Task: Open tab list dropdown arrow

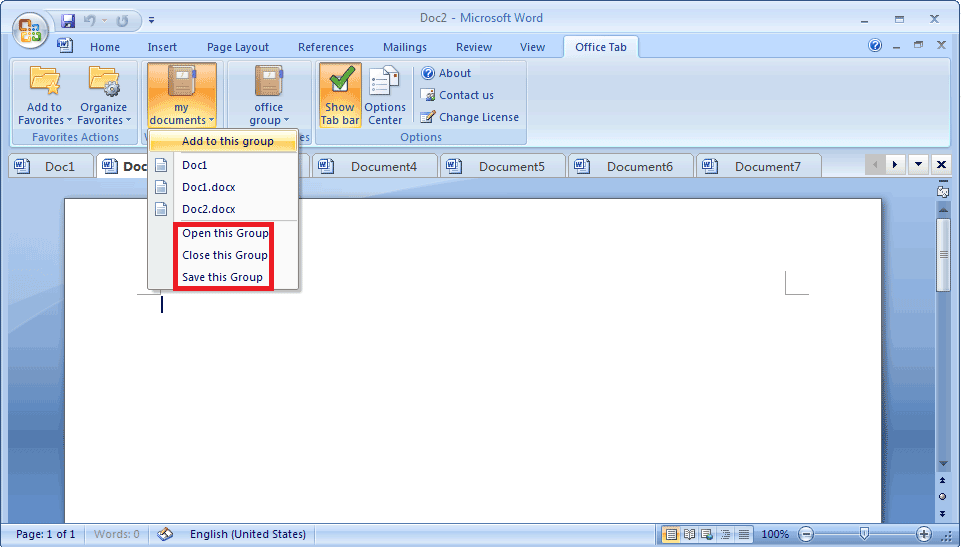Action: (918, 164)
